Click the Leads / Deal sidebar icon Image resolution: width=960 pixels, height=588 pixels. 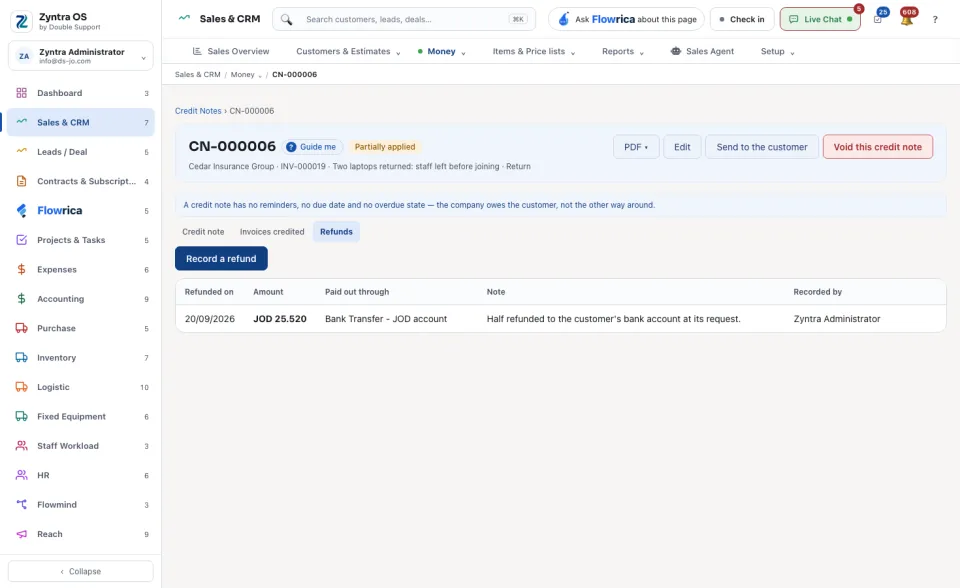pos(21,151)
